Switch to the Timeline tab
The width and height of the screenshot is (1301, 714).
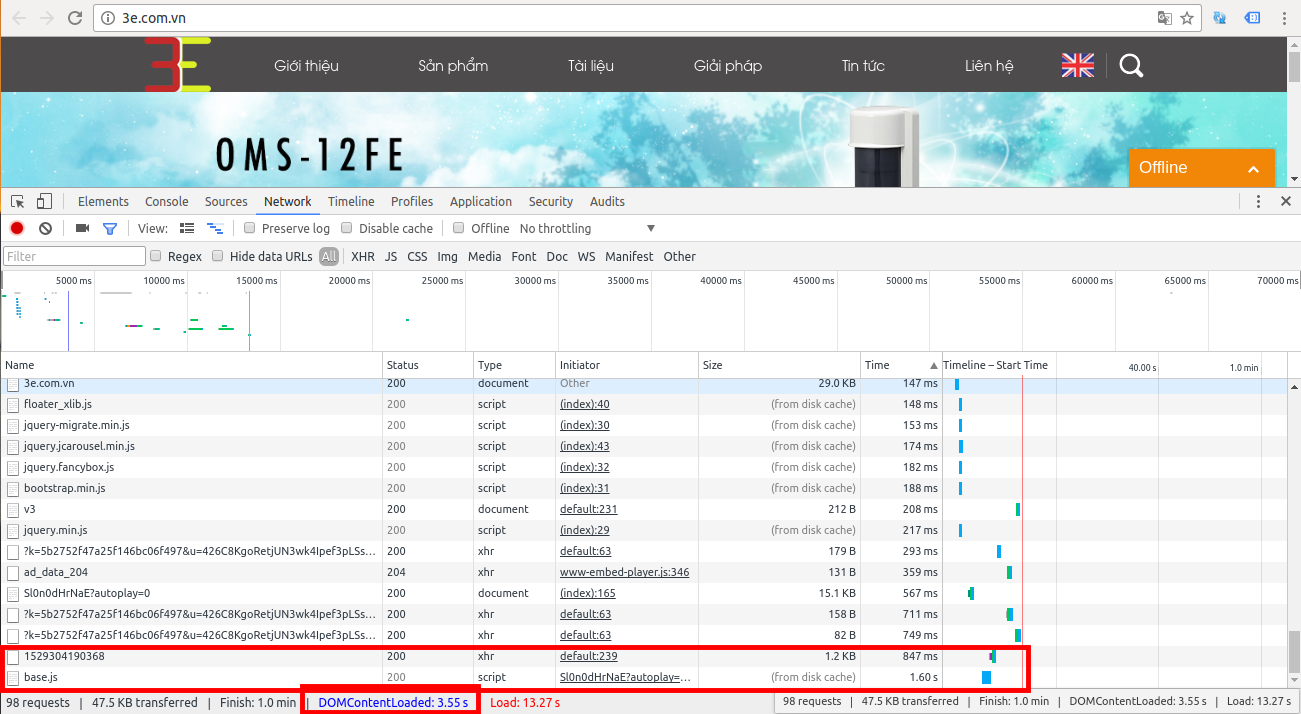coord(351,201)
